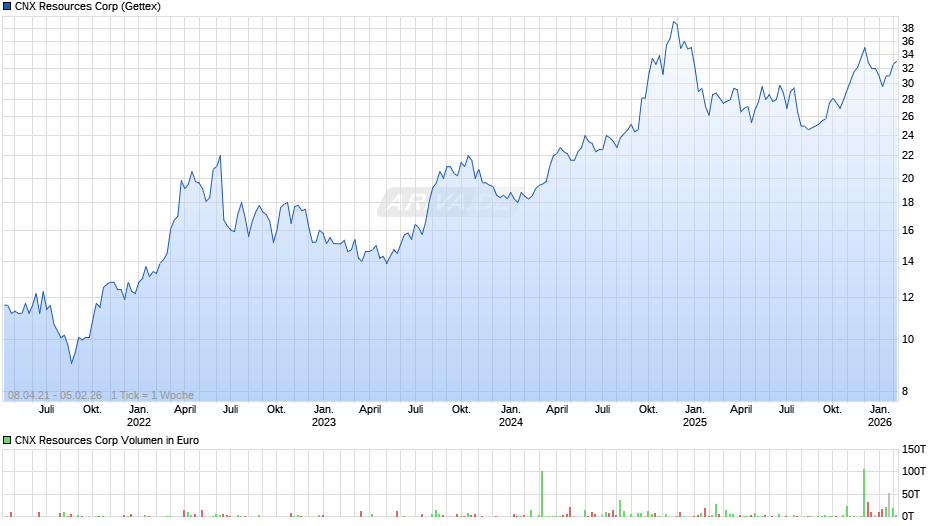Click the 'Jan. 2026' time axis label

point(880,416)
